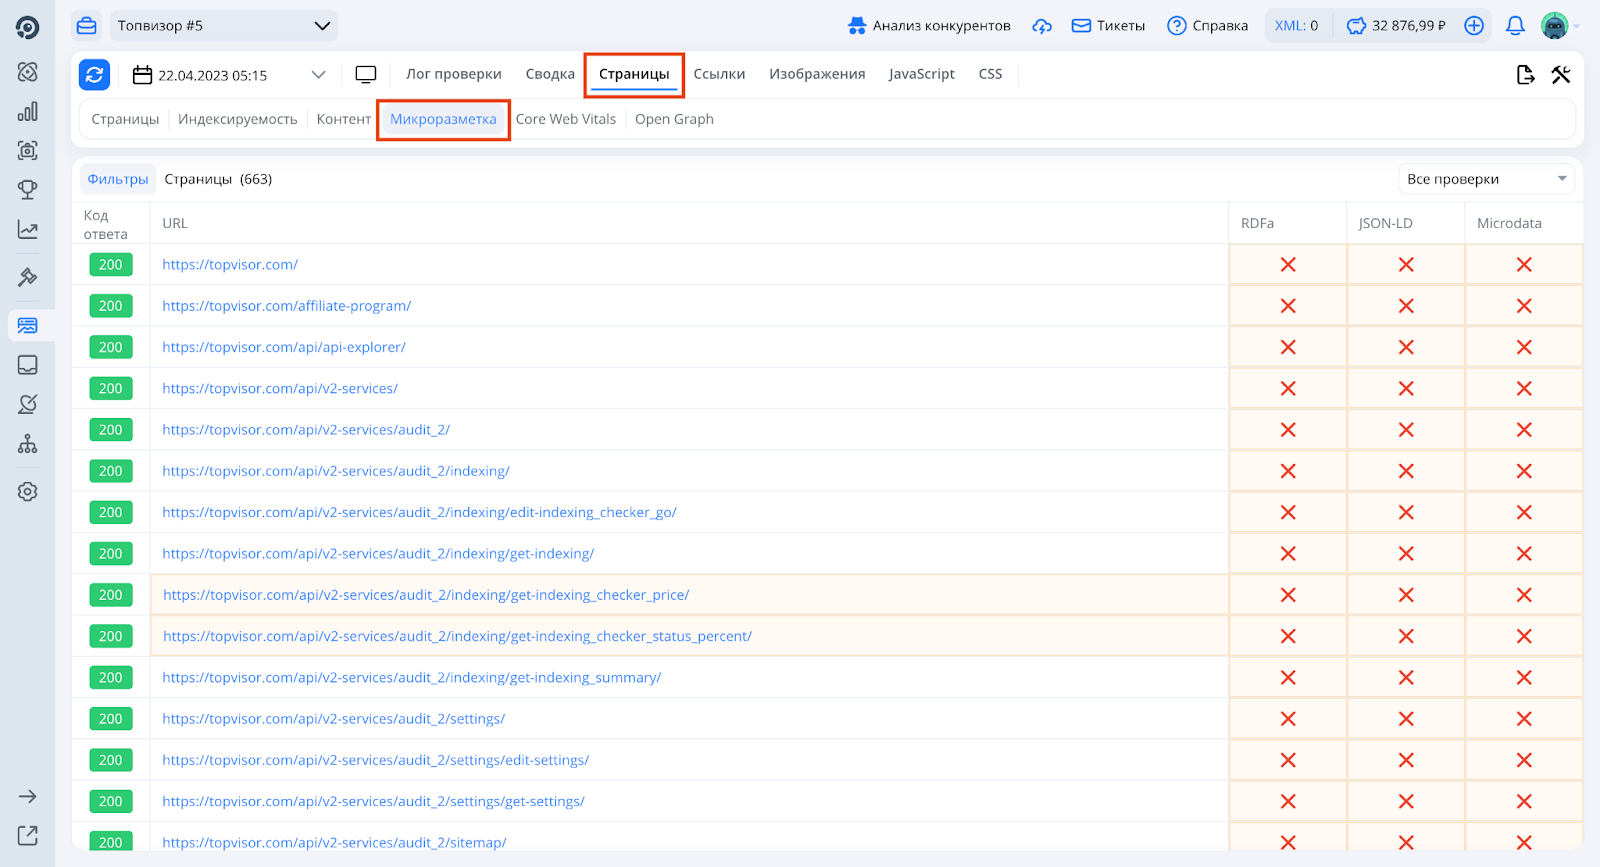1600x867 pixels.
Task: Open the topvisor.com/affiliate-program/ link
Action: [287, 306]
